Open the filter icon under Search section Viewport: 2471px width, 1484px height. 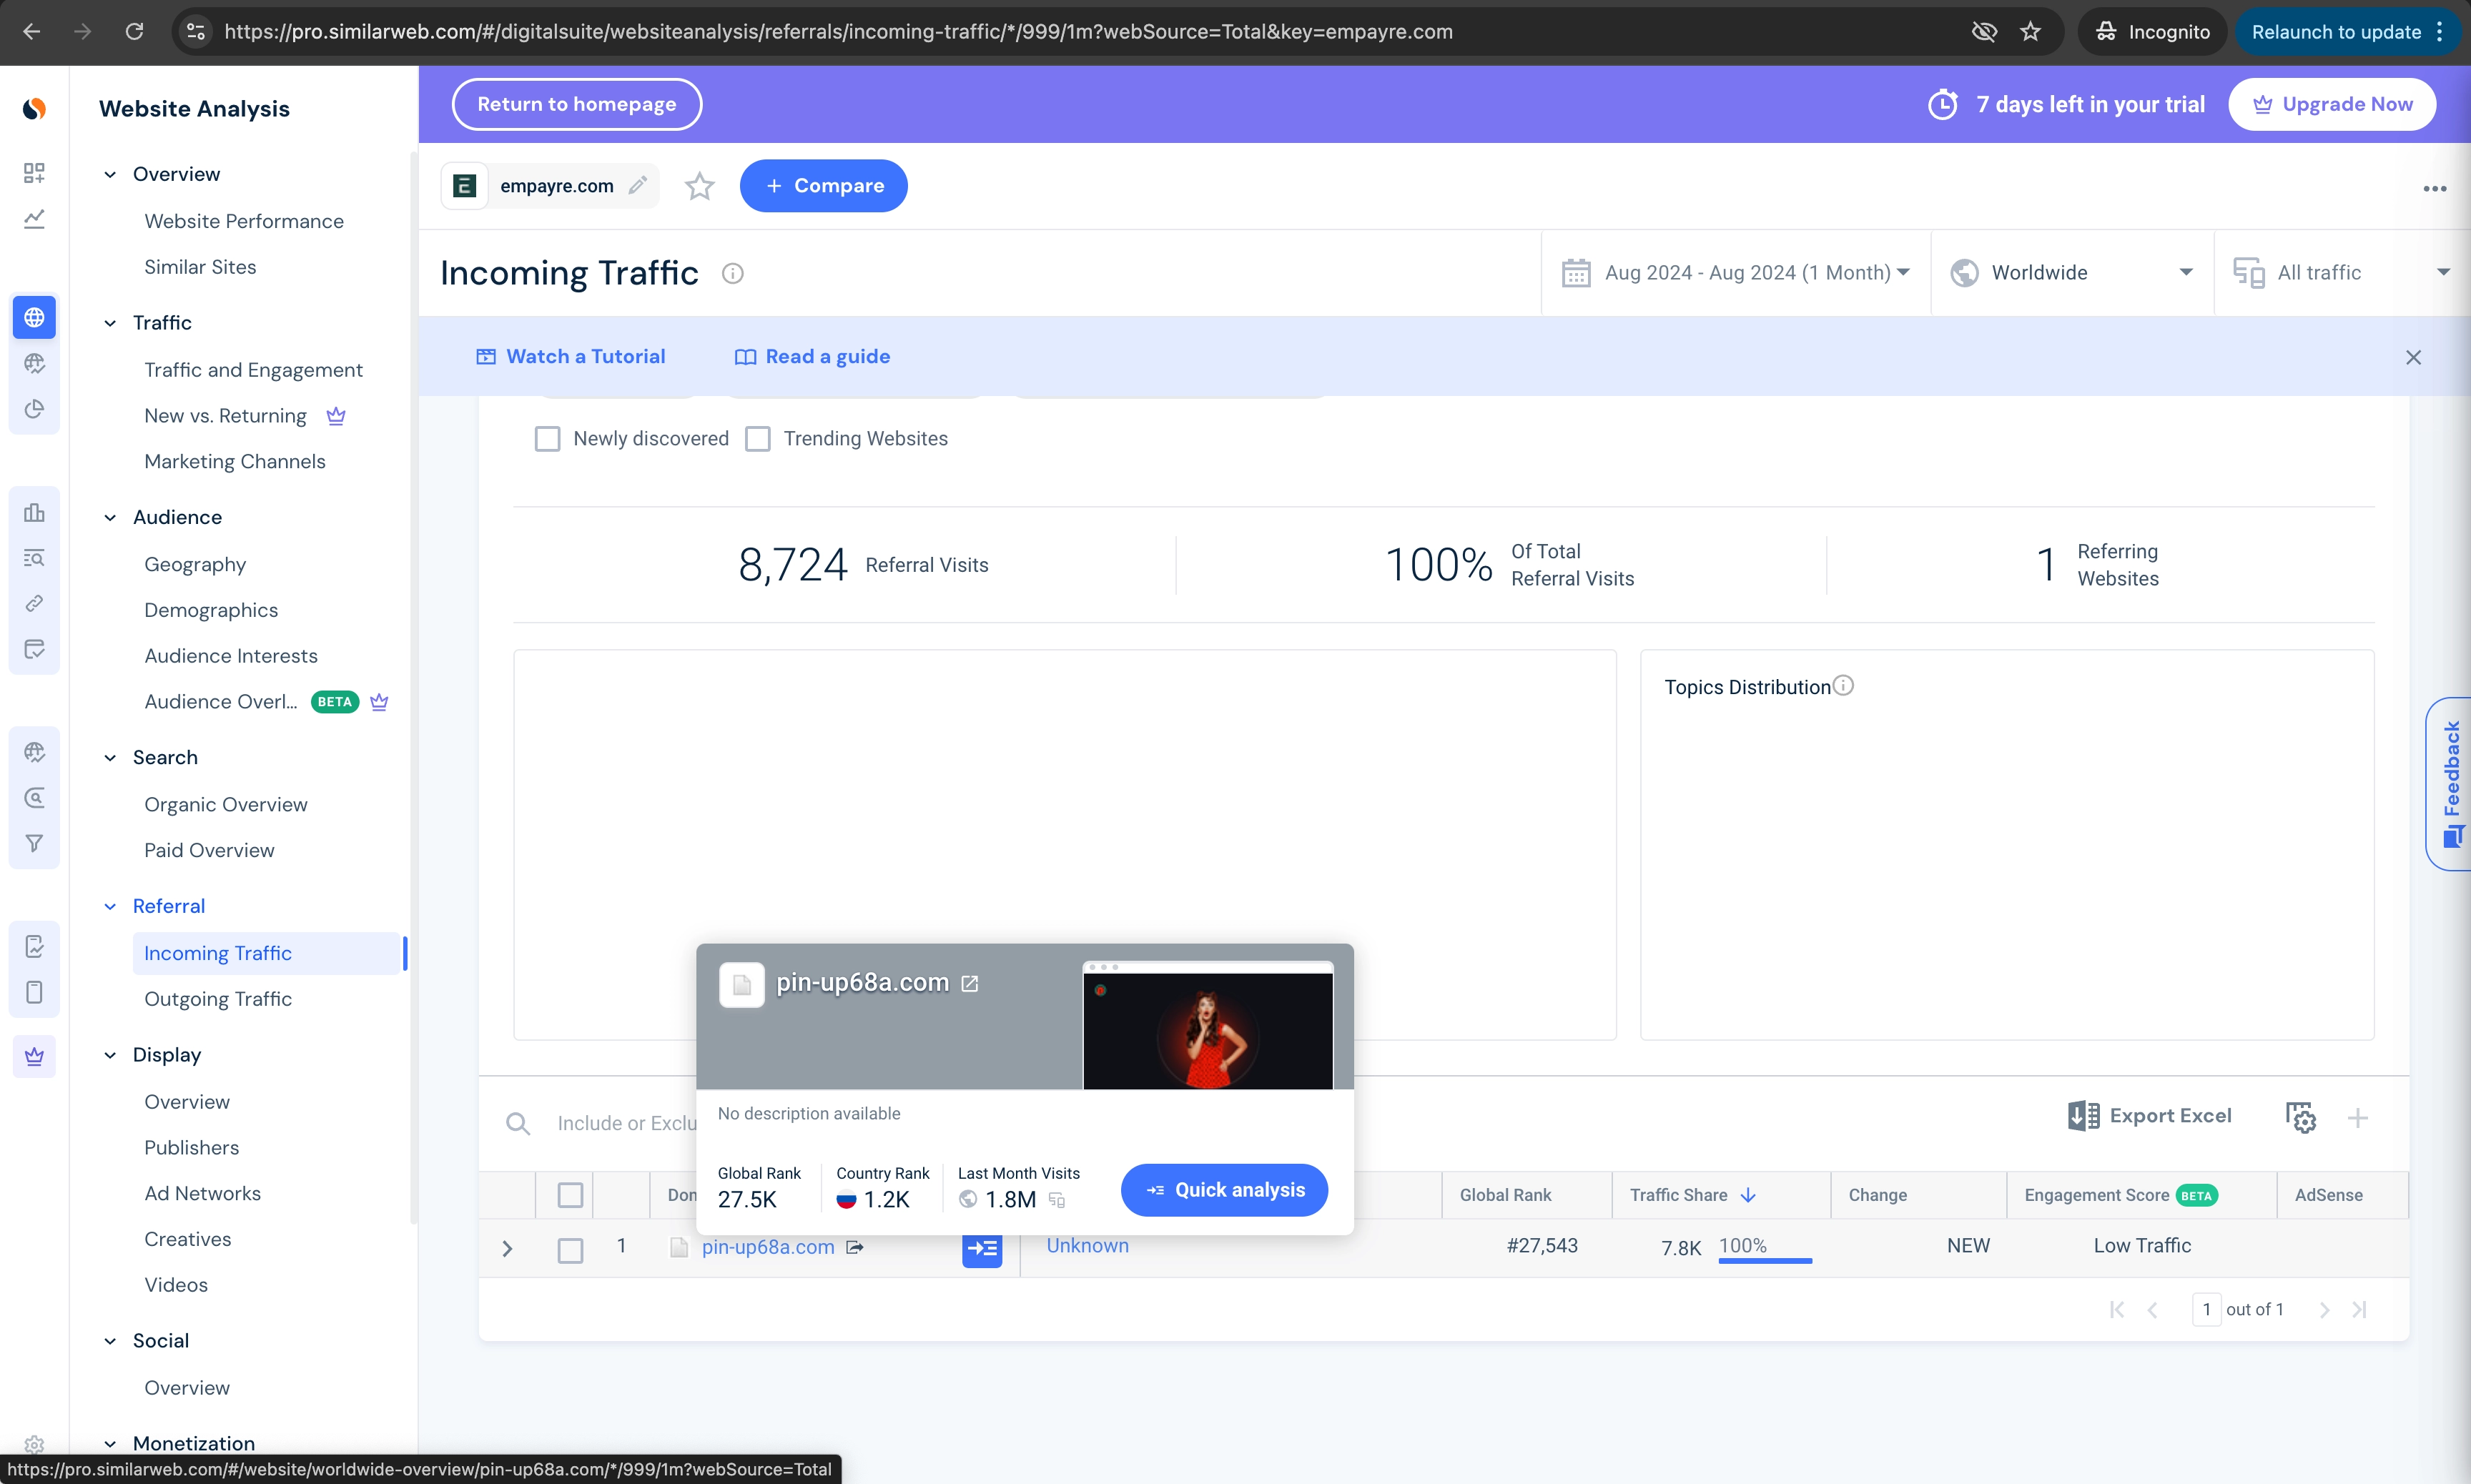click(x=34, y=842)
